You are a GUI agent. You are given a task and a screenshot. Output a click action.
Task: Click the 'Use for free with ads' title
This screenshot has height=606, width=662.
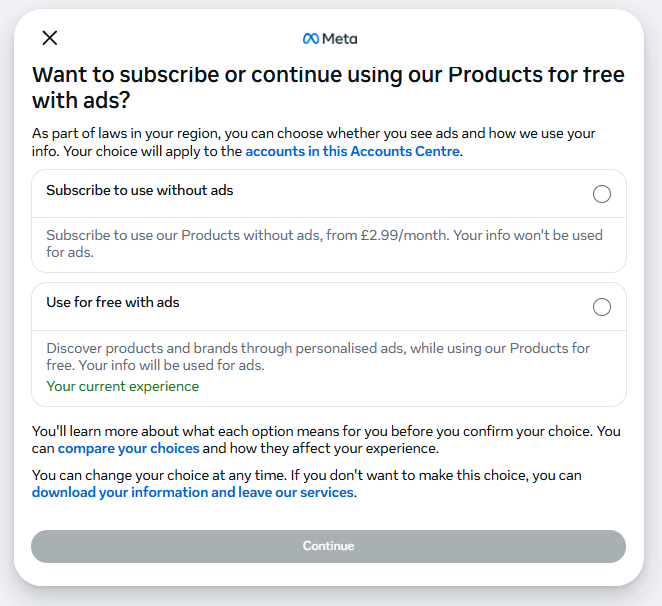[113, 302]
